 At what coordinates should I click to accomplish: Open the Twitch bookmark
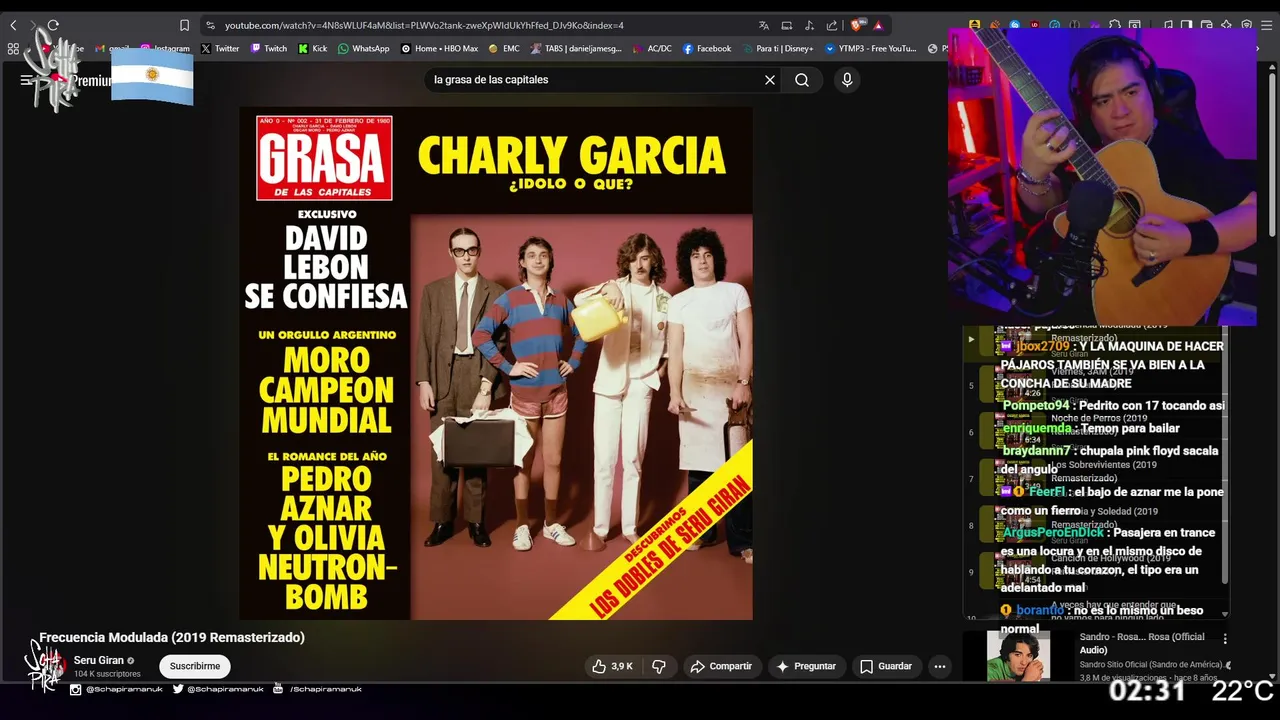269,48
